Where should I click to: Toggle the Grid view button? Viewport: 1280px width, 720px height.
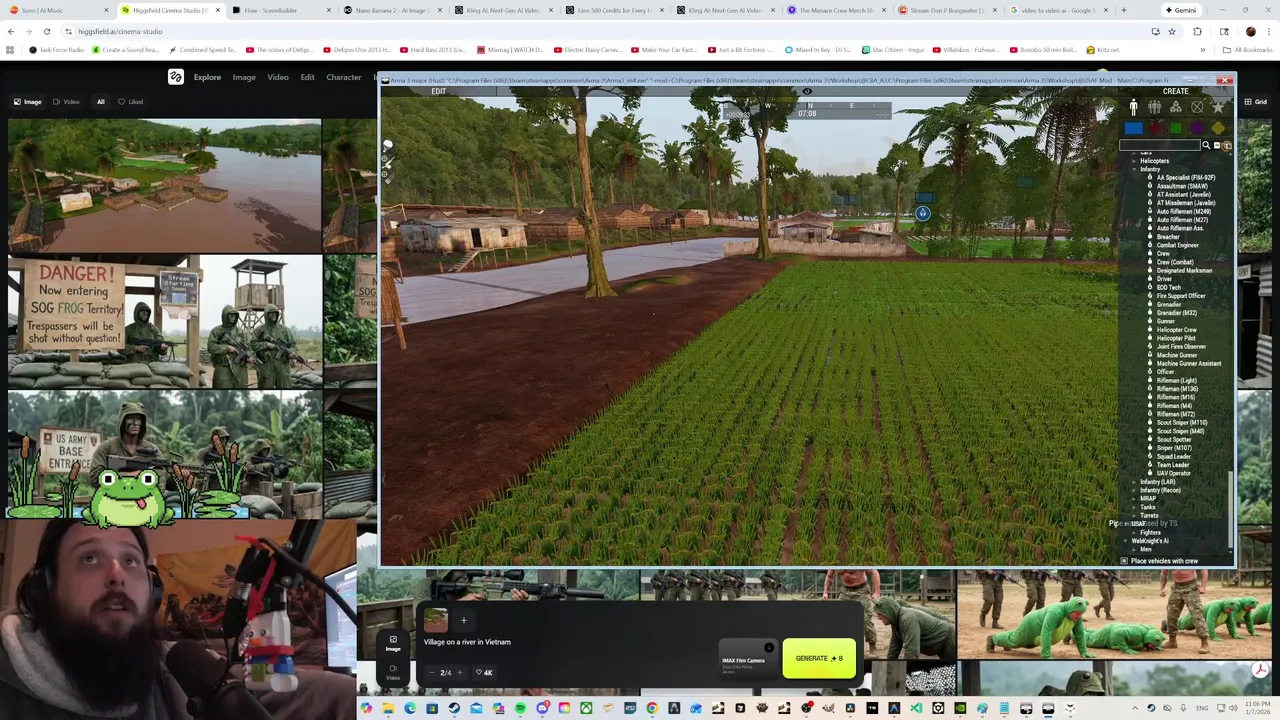1255,101
